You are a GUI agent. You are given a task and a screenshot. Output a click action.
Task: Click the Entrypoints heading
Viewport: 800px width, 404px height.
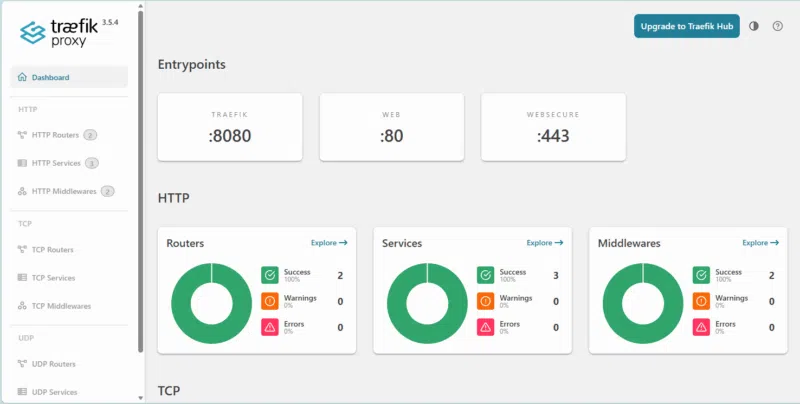192,65
